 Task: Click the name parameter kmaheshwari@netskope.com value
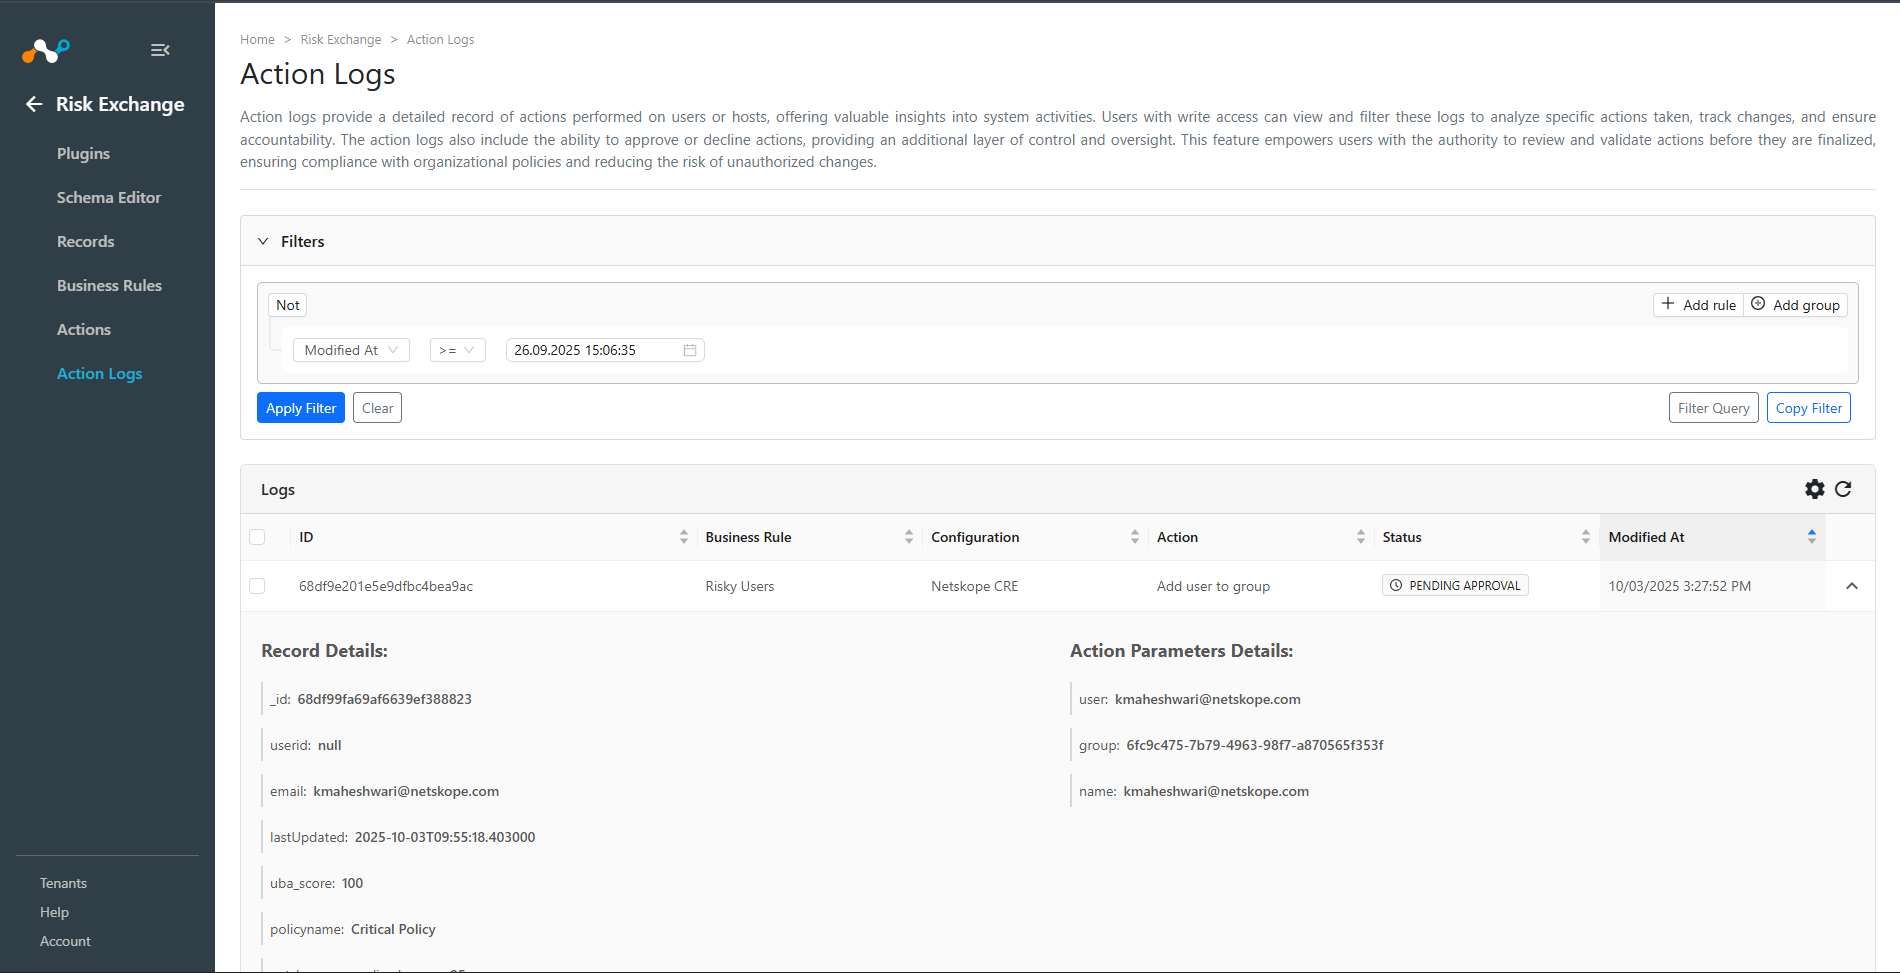[1216, 791]
